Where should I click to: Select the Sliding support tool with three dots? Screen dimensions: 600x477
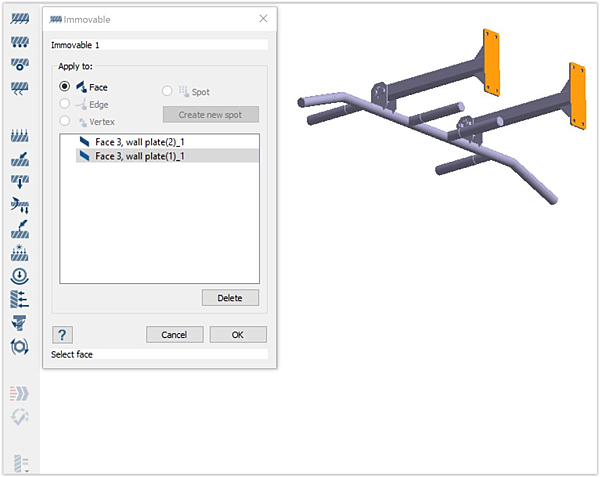point(20,42)
